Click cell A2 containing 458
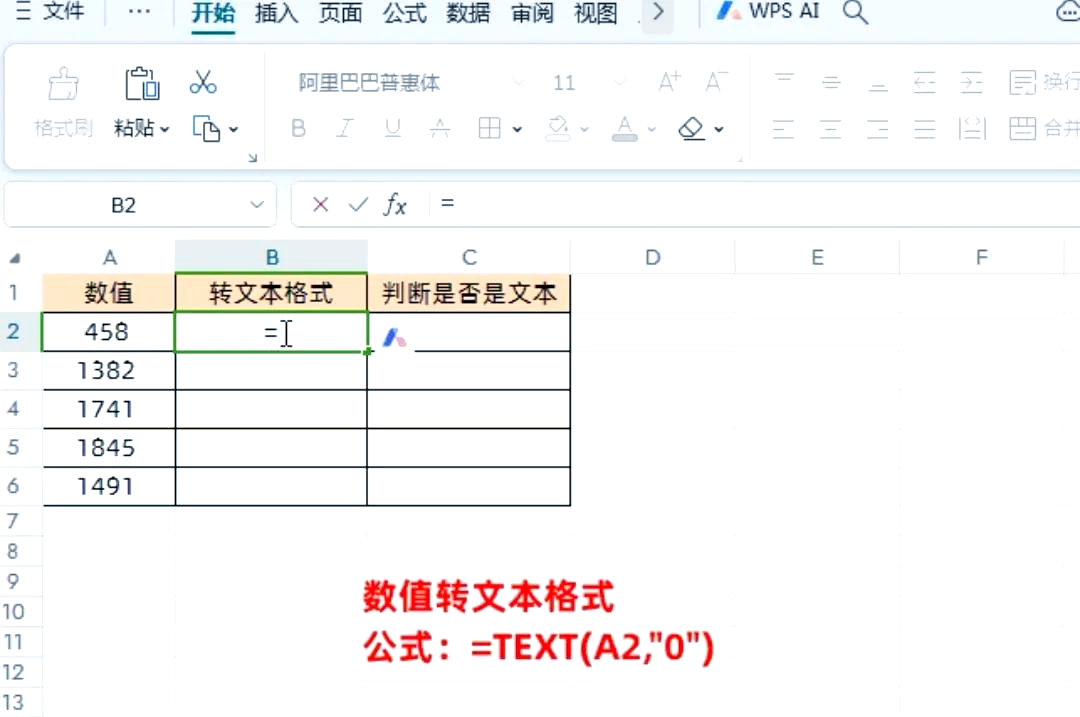The image size is (1080, 717). click(109, 332)
